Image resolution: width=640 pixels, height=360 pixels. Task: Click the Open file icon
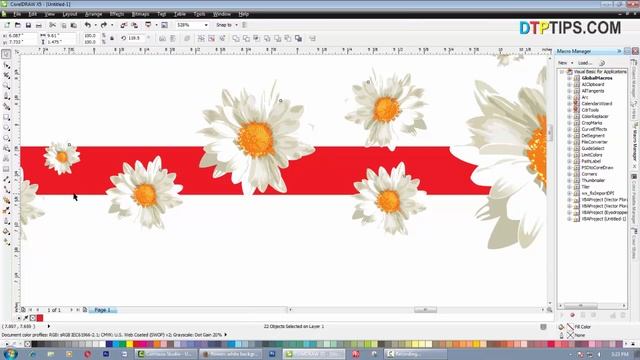[18, 25]
